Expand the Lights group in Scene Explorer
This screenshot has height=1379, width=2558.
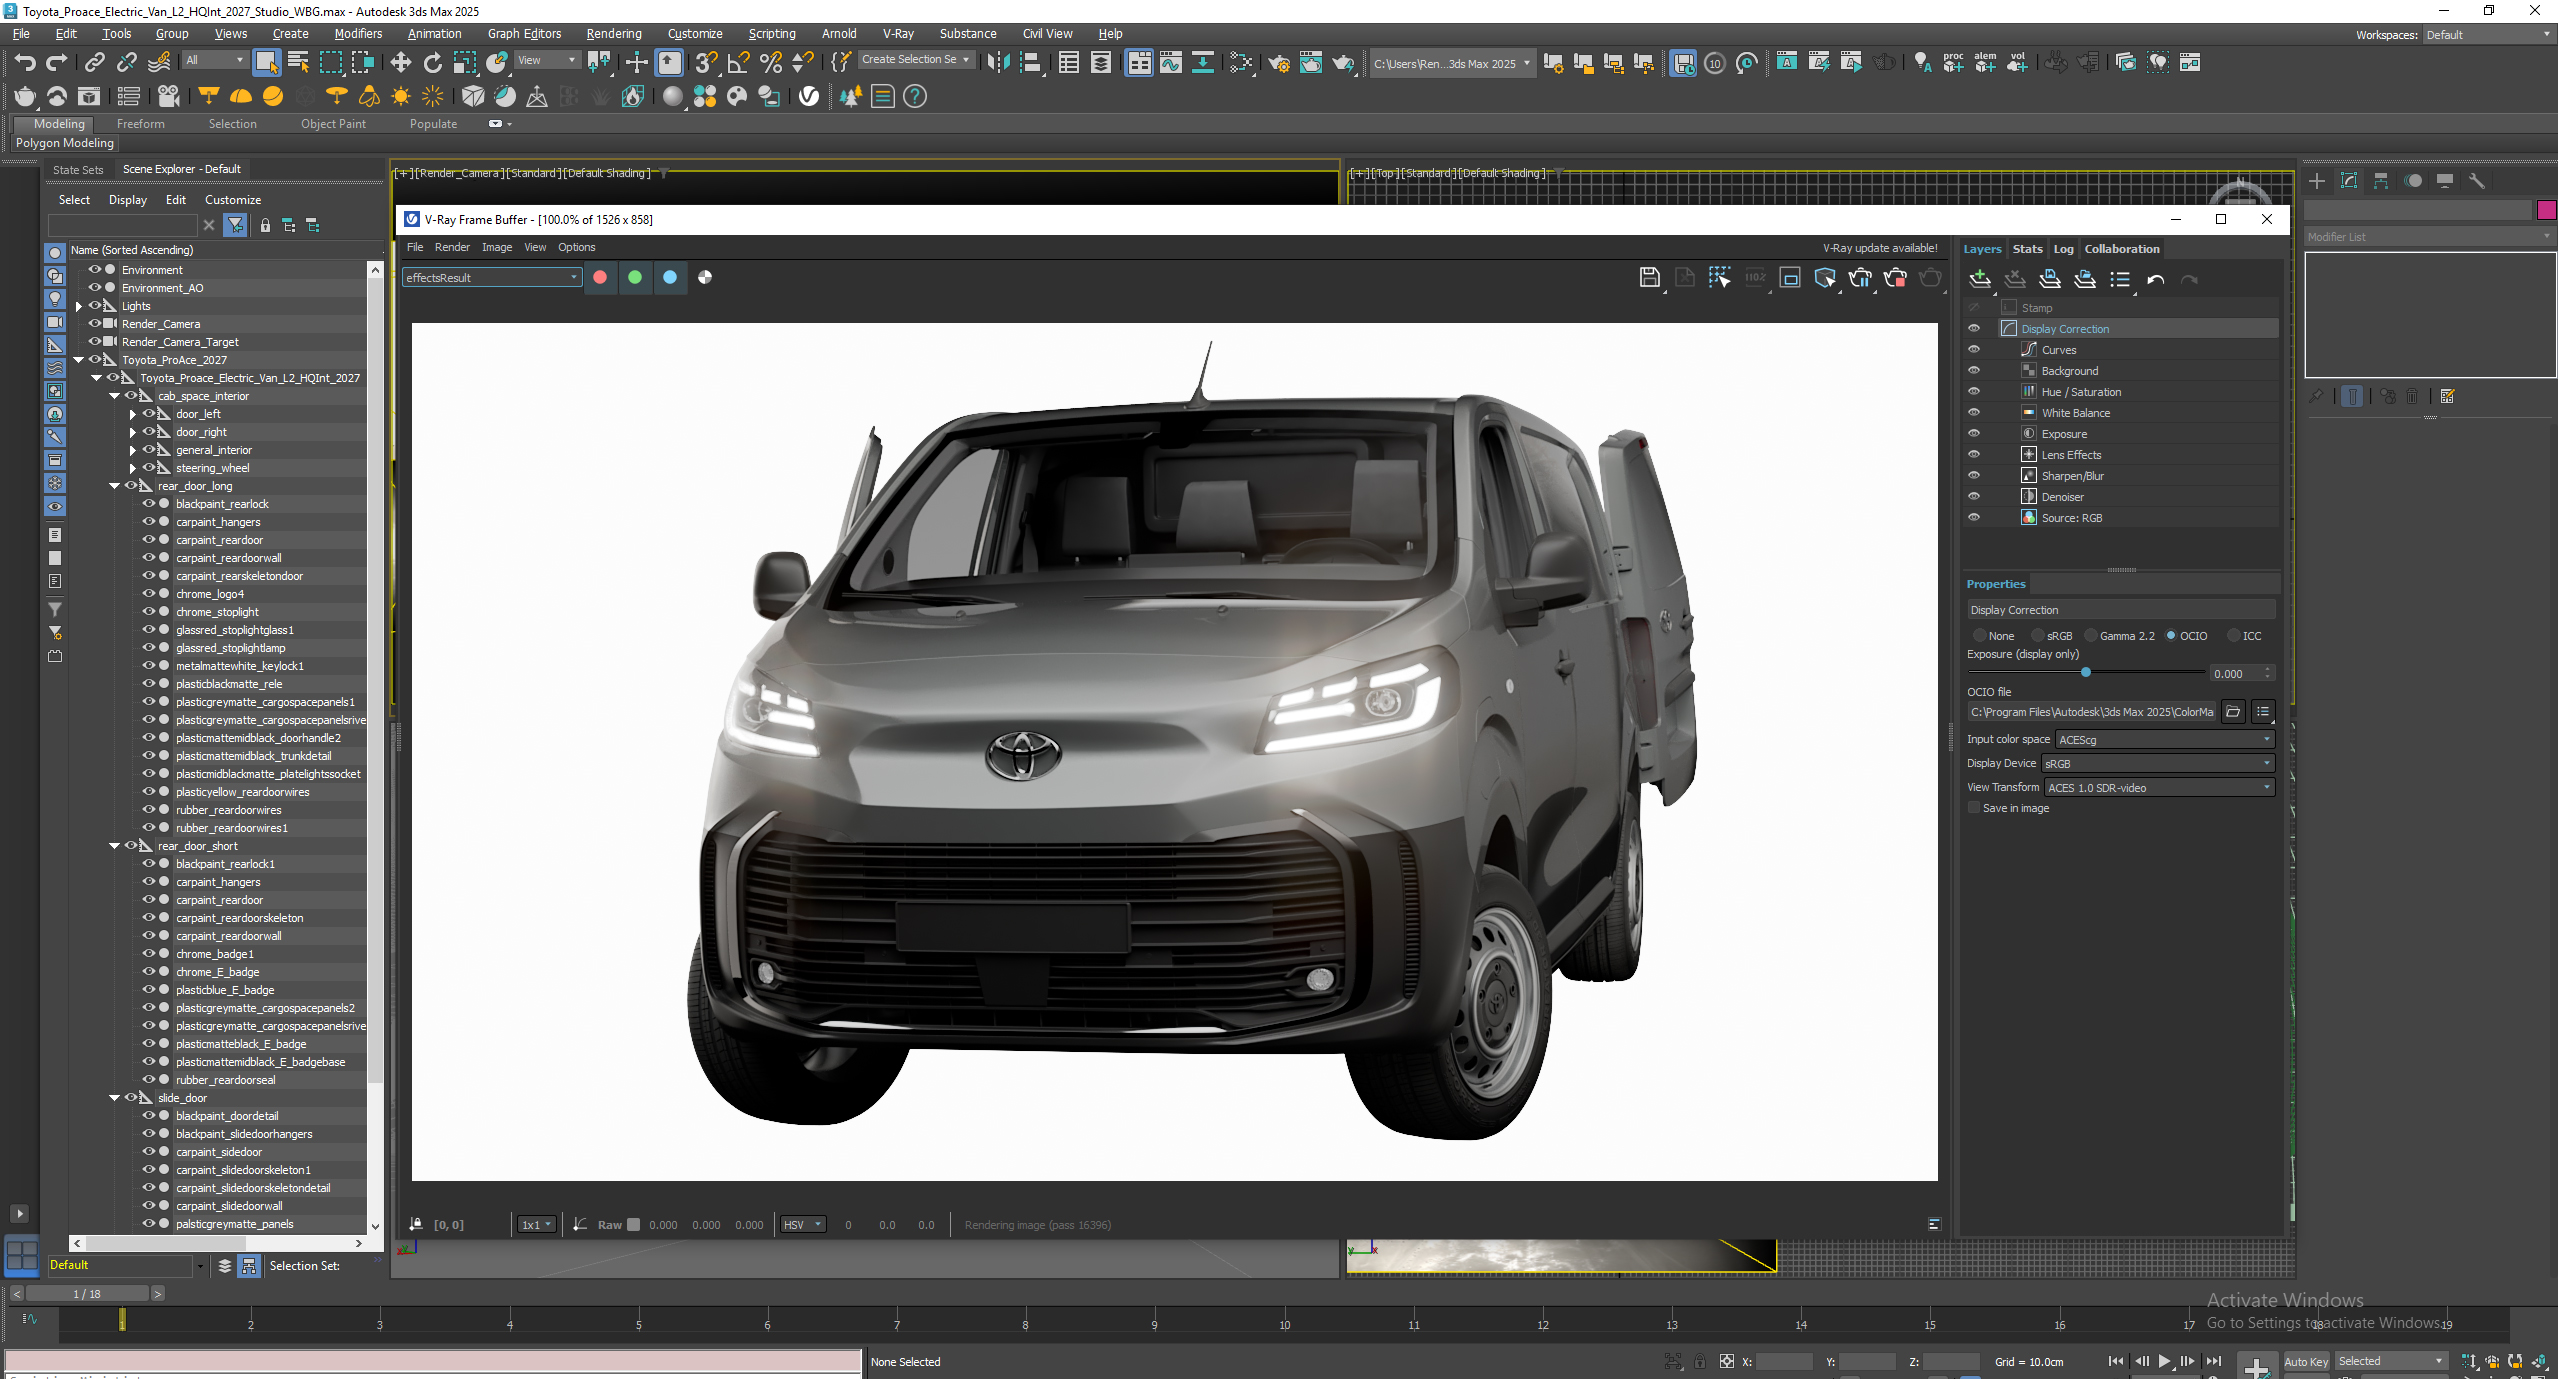[79, 307]
